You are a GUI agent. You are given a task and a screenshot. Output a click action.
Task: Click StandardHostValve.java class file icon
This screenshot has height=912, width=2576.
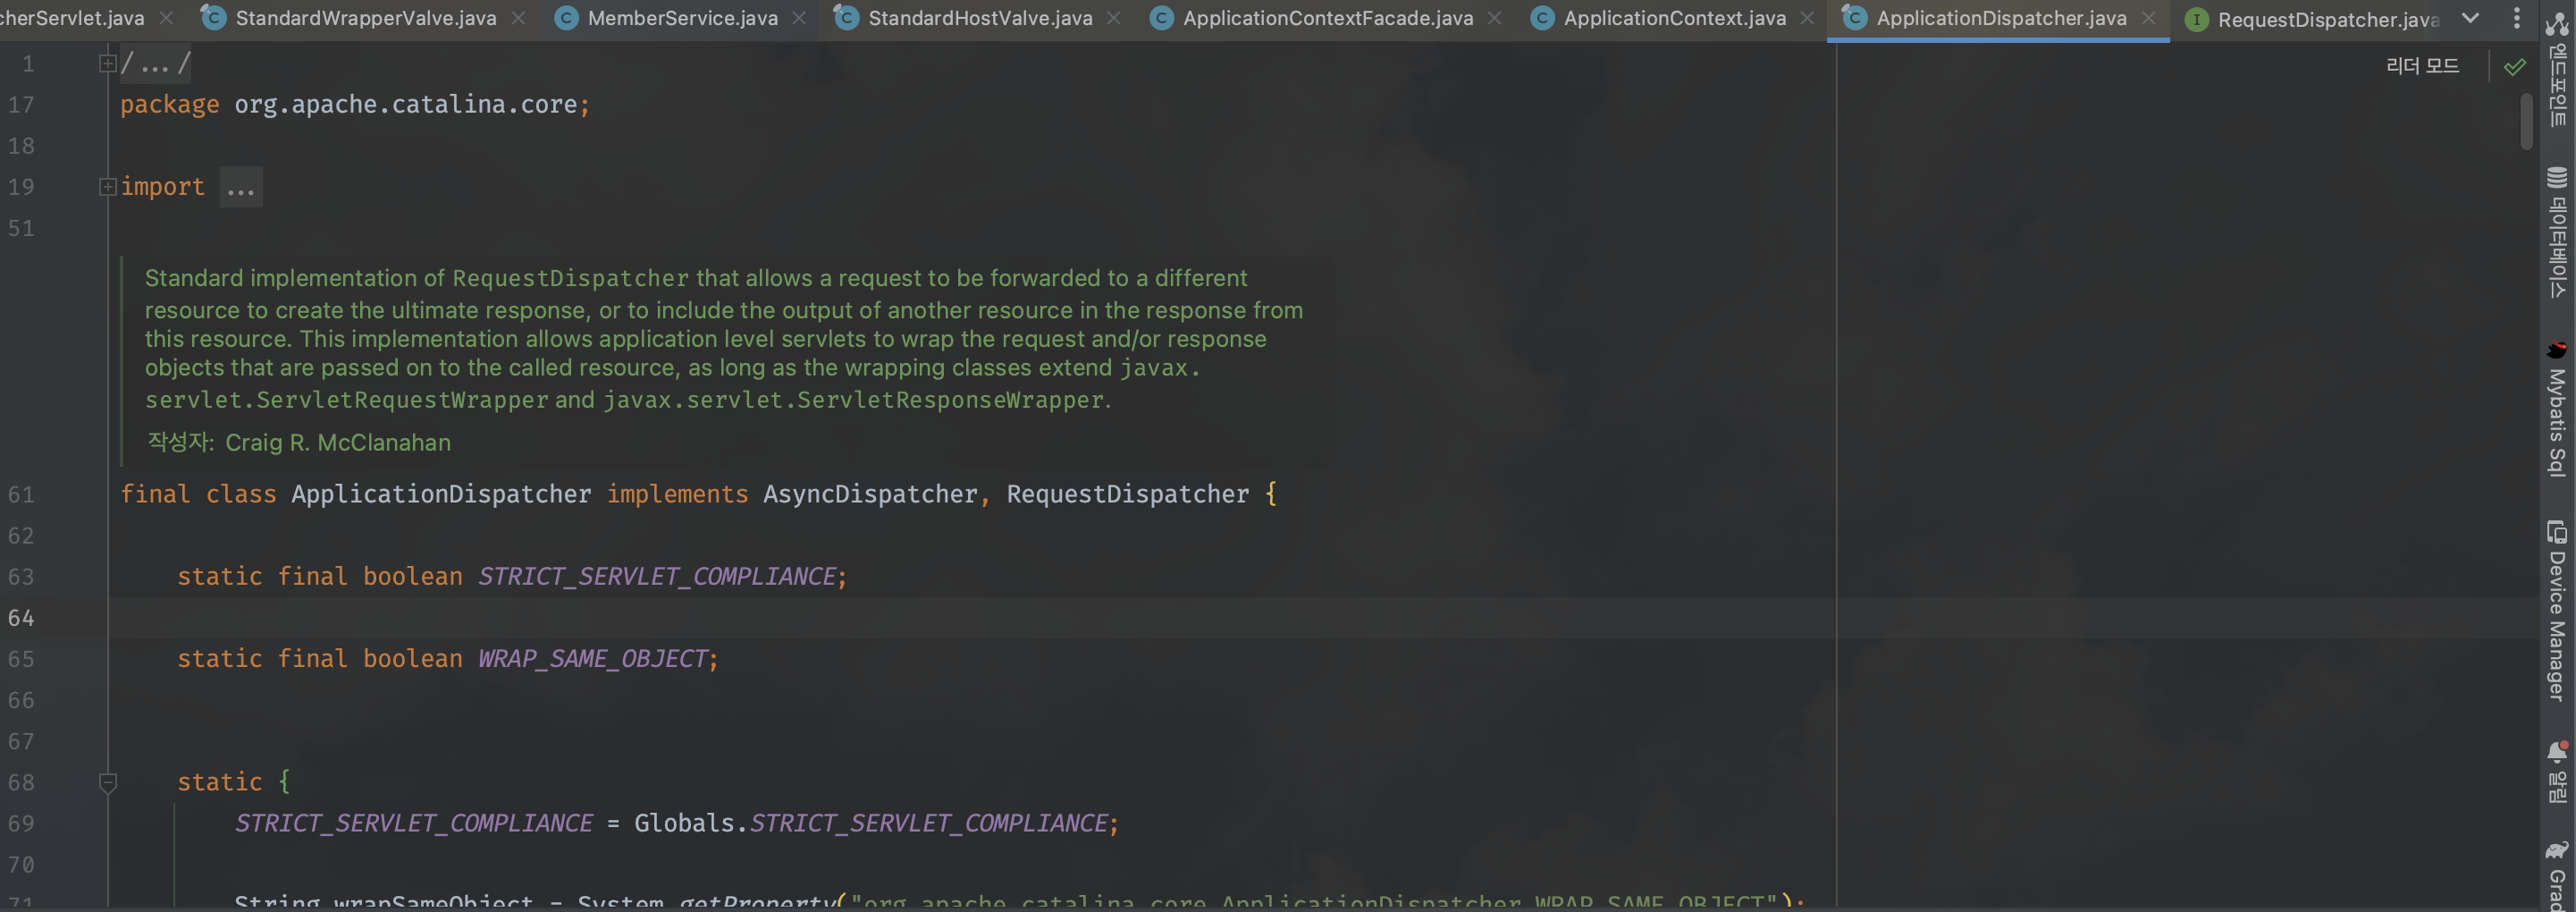point(846,17)
